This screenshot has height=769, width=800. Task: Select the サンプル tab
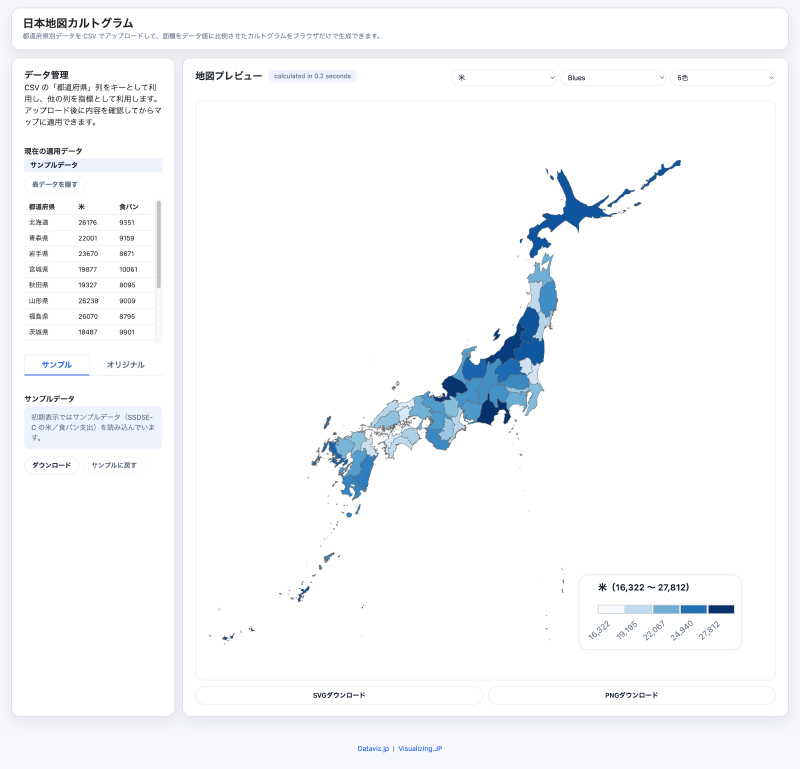[x=56, y=365]
